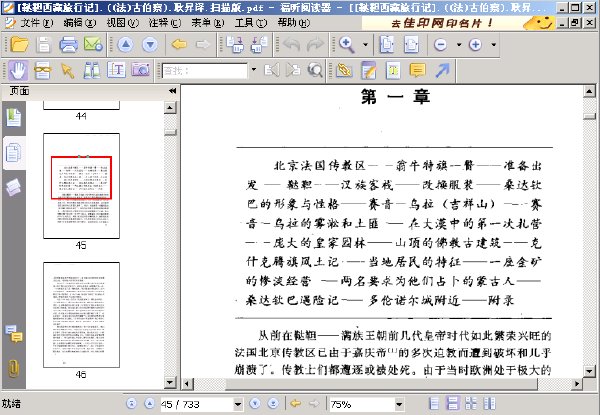Save the document using floppy disk icon
This screenshot has width=600, height=415.
(x=44, y=44)
